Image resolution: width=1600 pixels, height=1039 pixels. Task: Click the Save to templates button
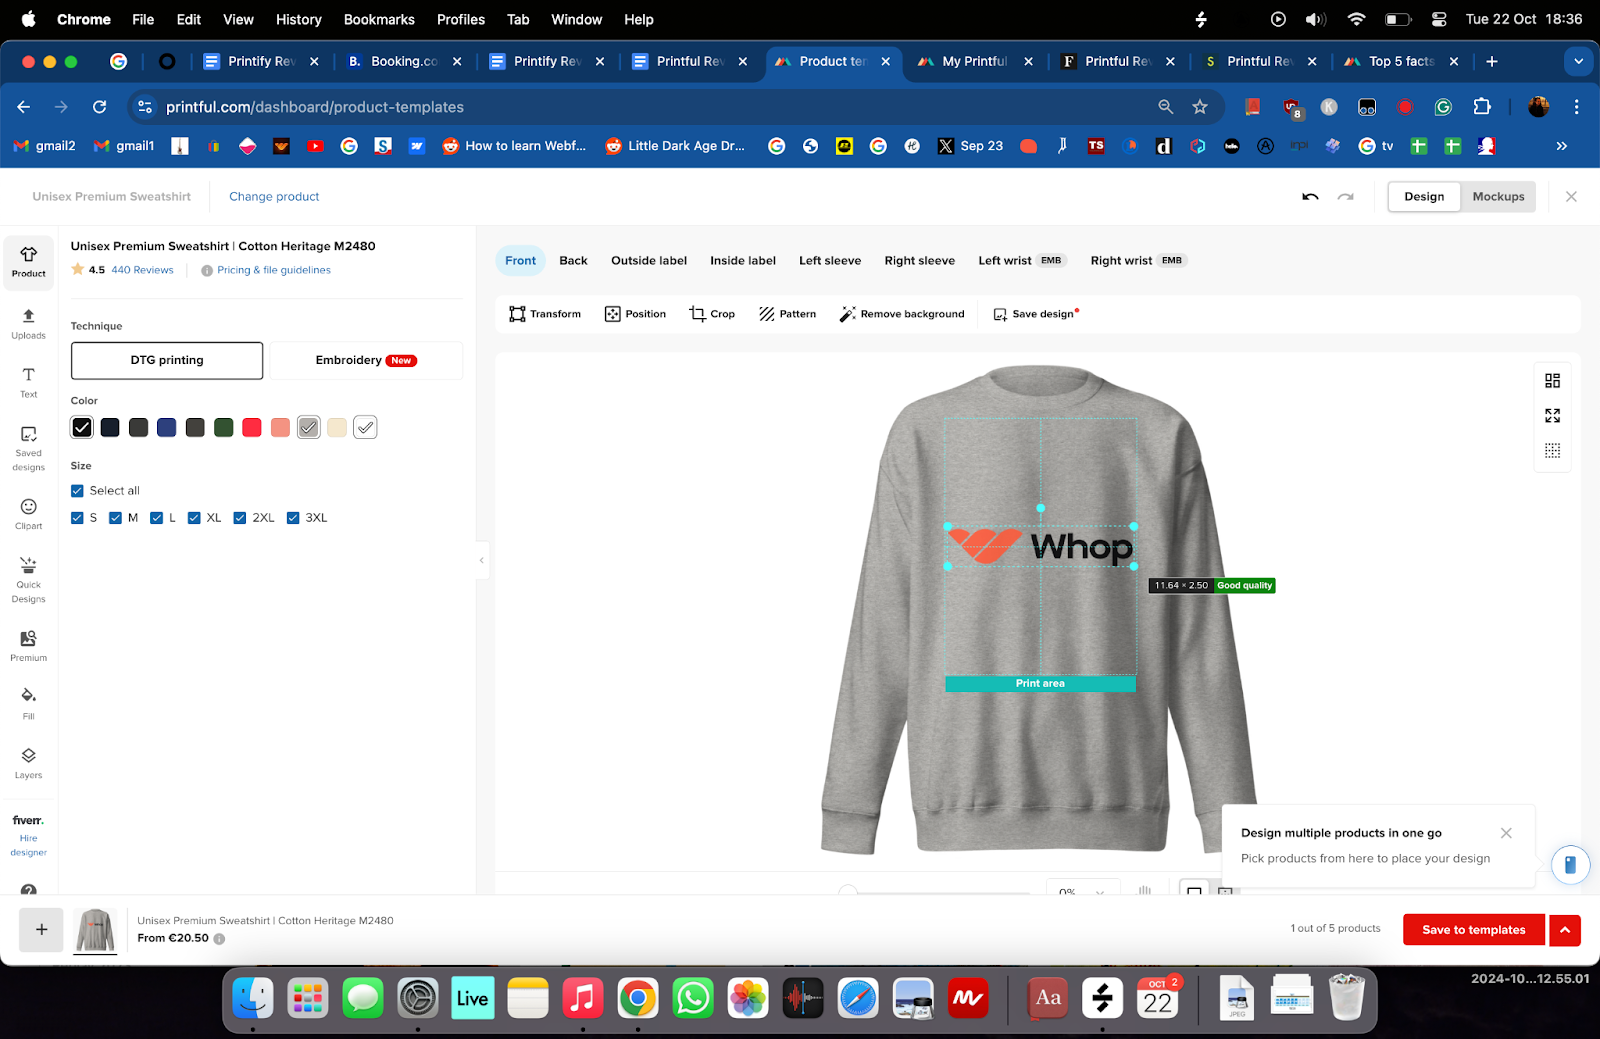1472,929
